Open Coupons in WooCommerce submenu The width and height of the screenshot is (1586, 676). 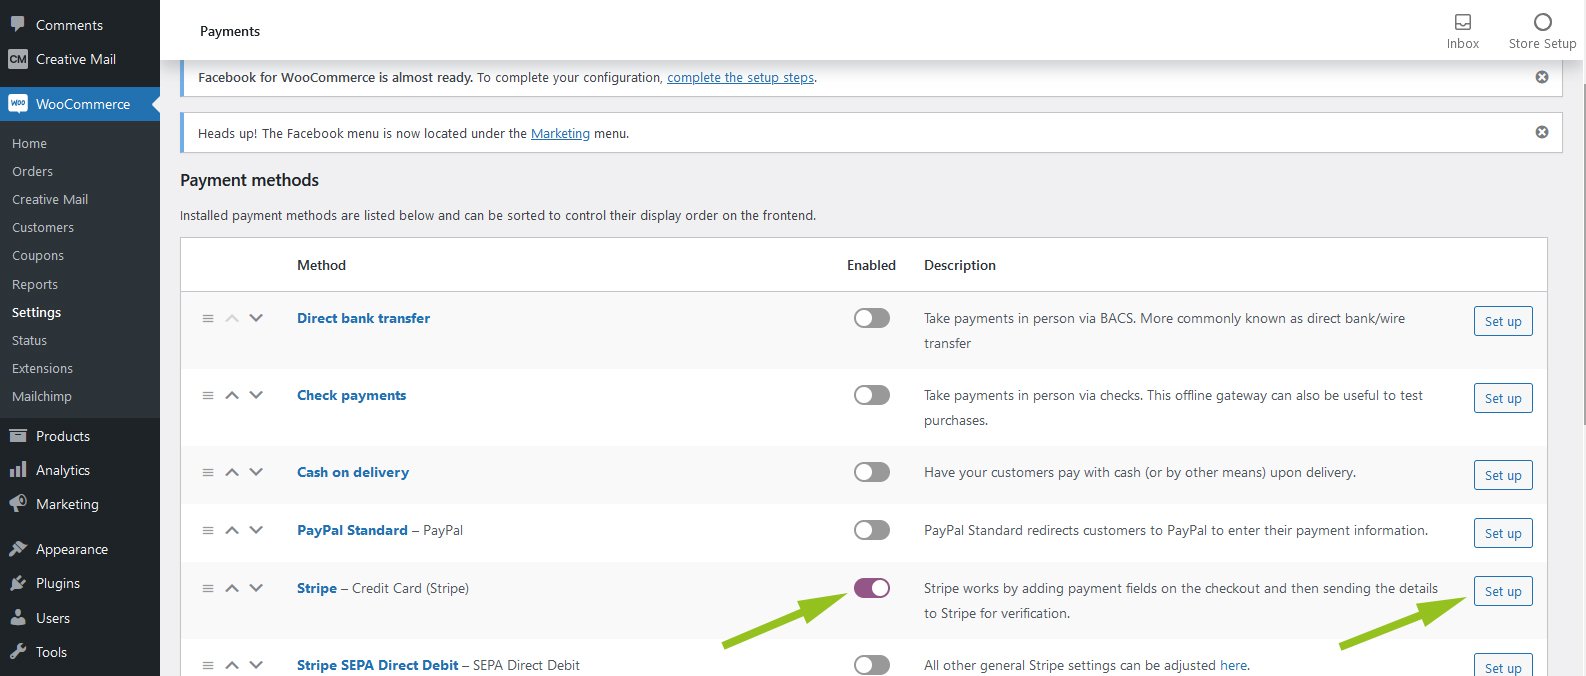coord(38,255)
